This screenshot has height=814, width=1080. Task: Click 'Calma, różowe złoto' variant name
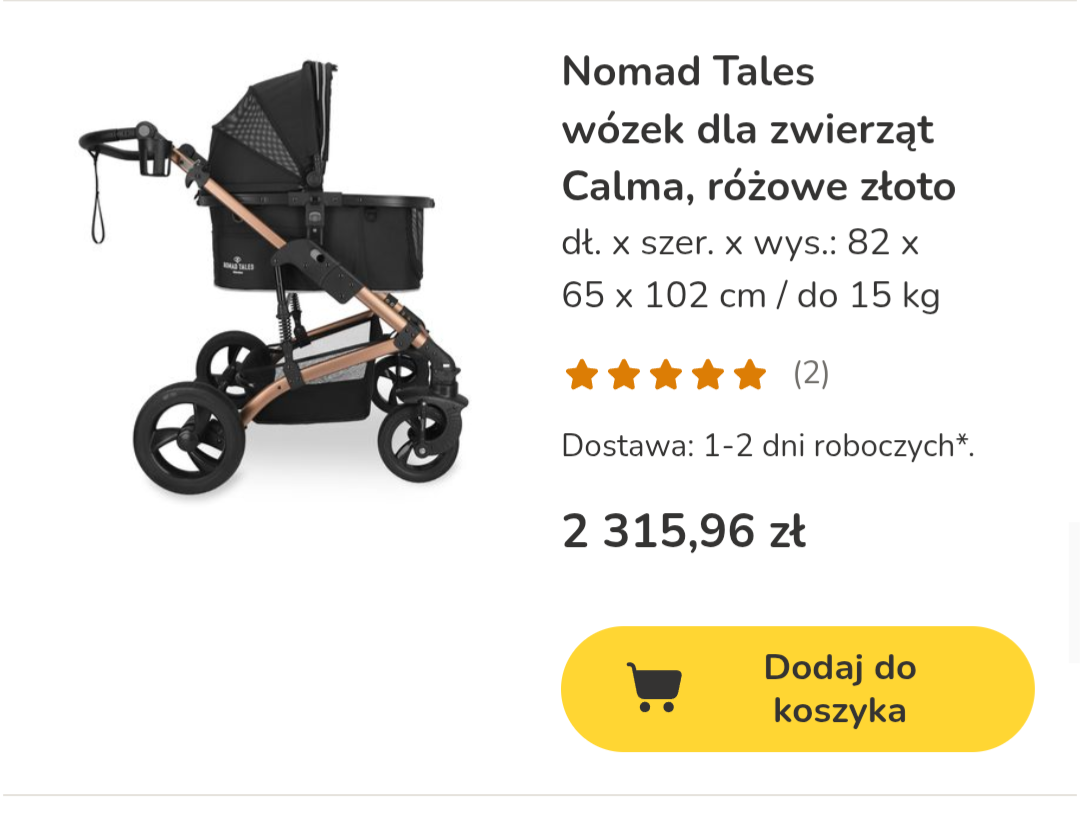(x=759, y=186)
